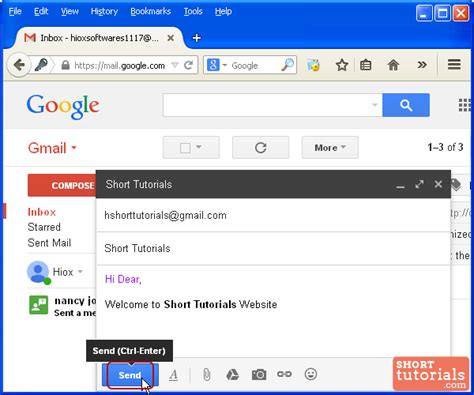Open the Inbox folder
Image resolution: width=474 pixels, height=395 pixels.
coord(42,212)
